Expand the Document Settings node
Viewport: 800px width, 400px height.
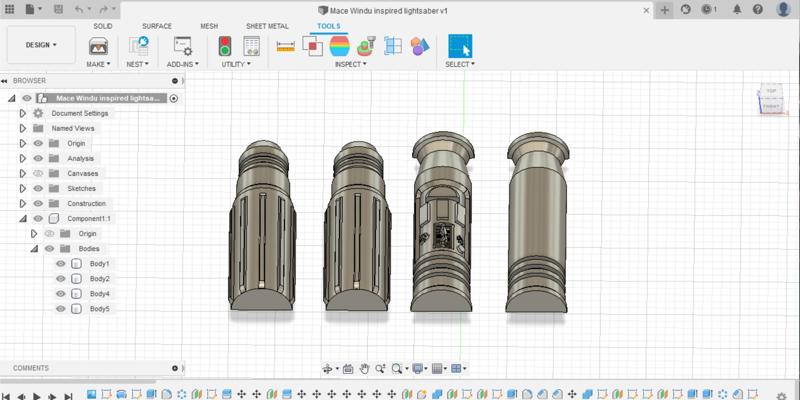coord(22,113)
